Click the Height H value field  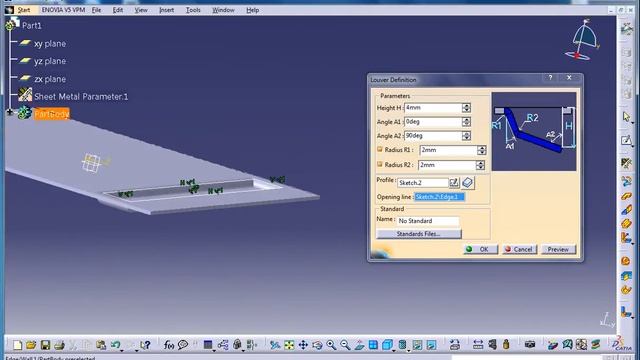click(433, 108)
